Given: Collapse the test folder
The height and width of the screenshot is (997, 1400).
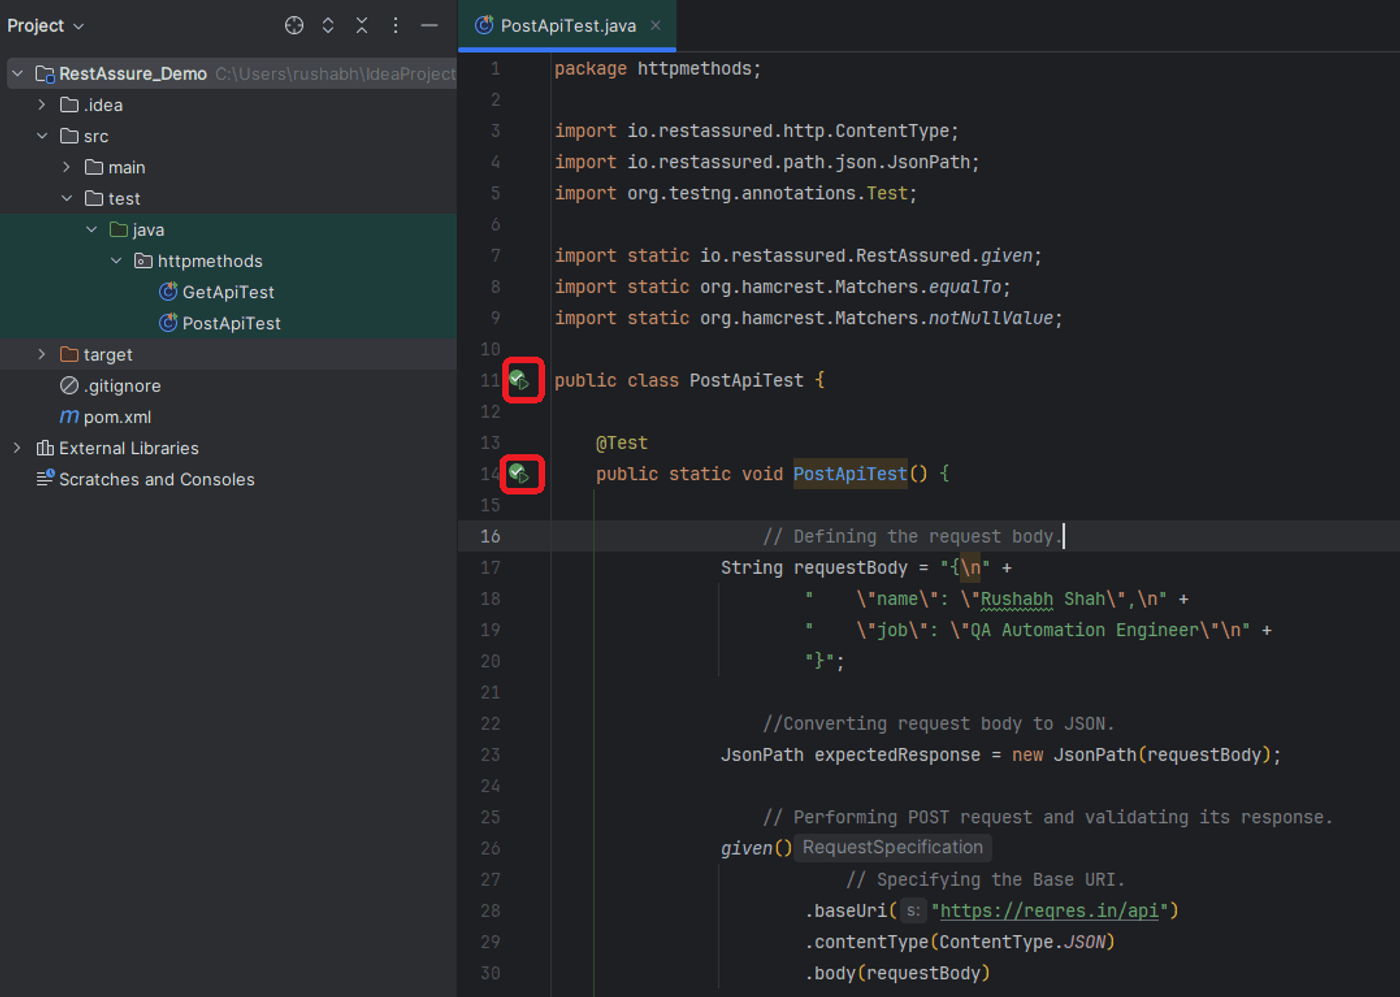Looking at the screenshot, I should [x=66, y=198].
